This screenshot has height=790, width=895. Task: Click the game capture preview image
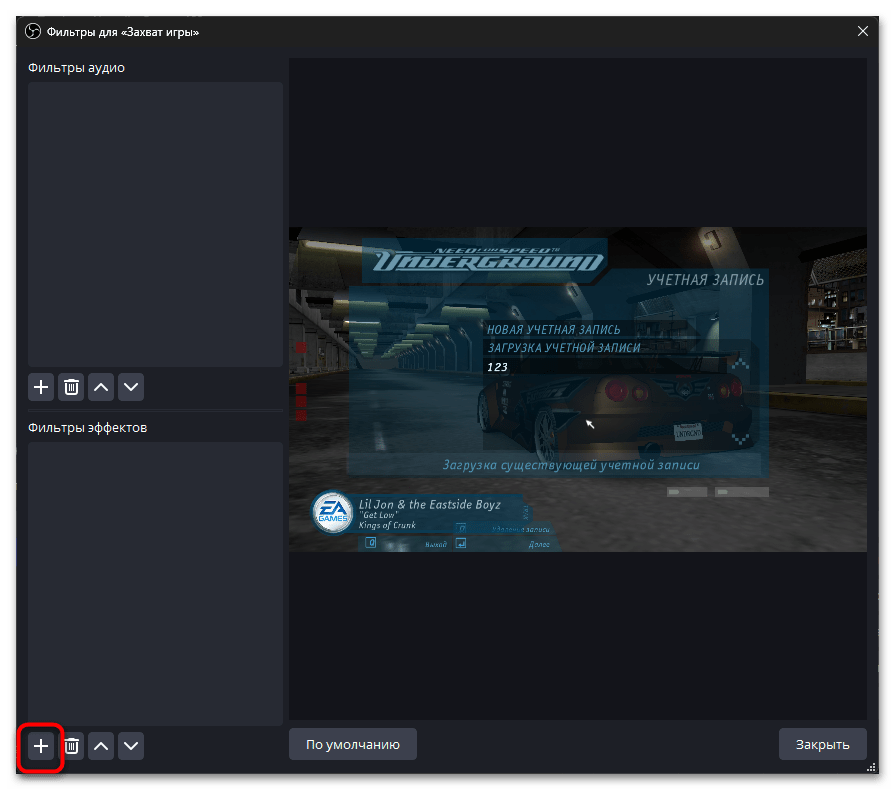[578, 389]
